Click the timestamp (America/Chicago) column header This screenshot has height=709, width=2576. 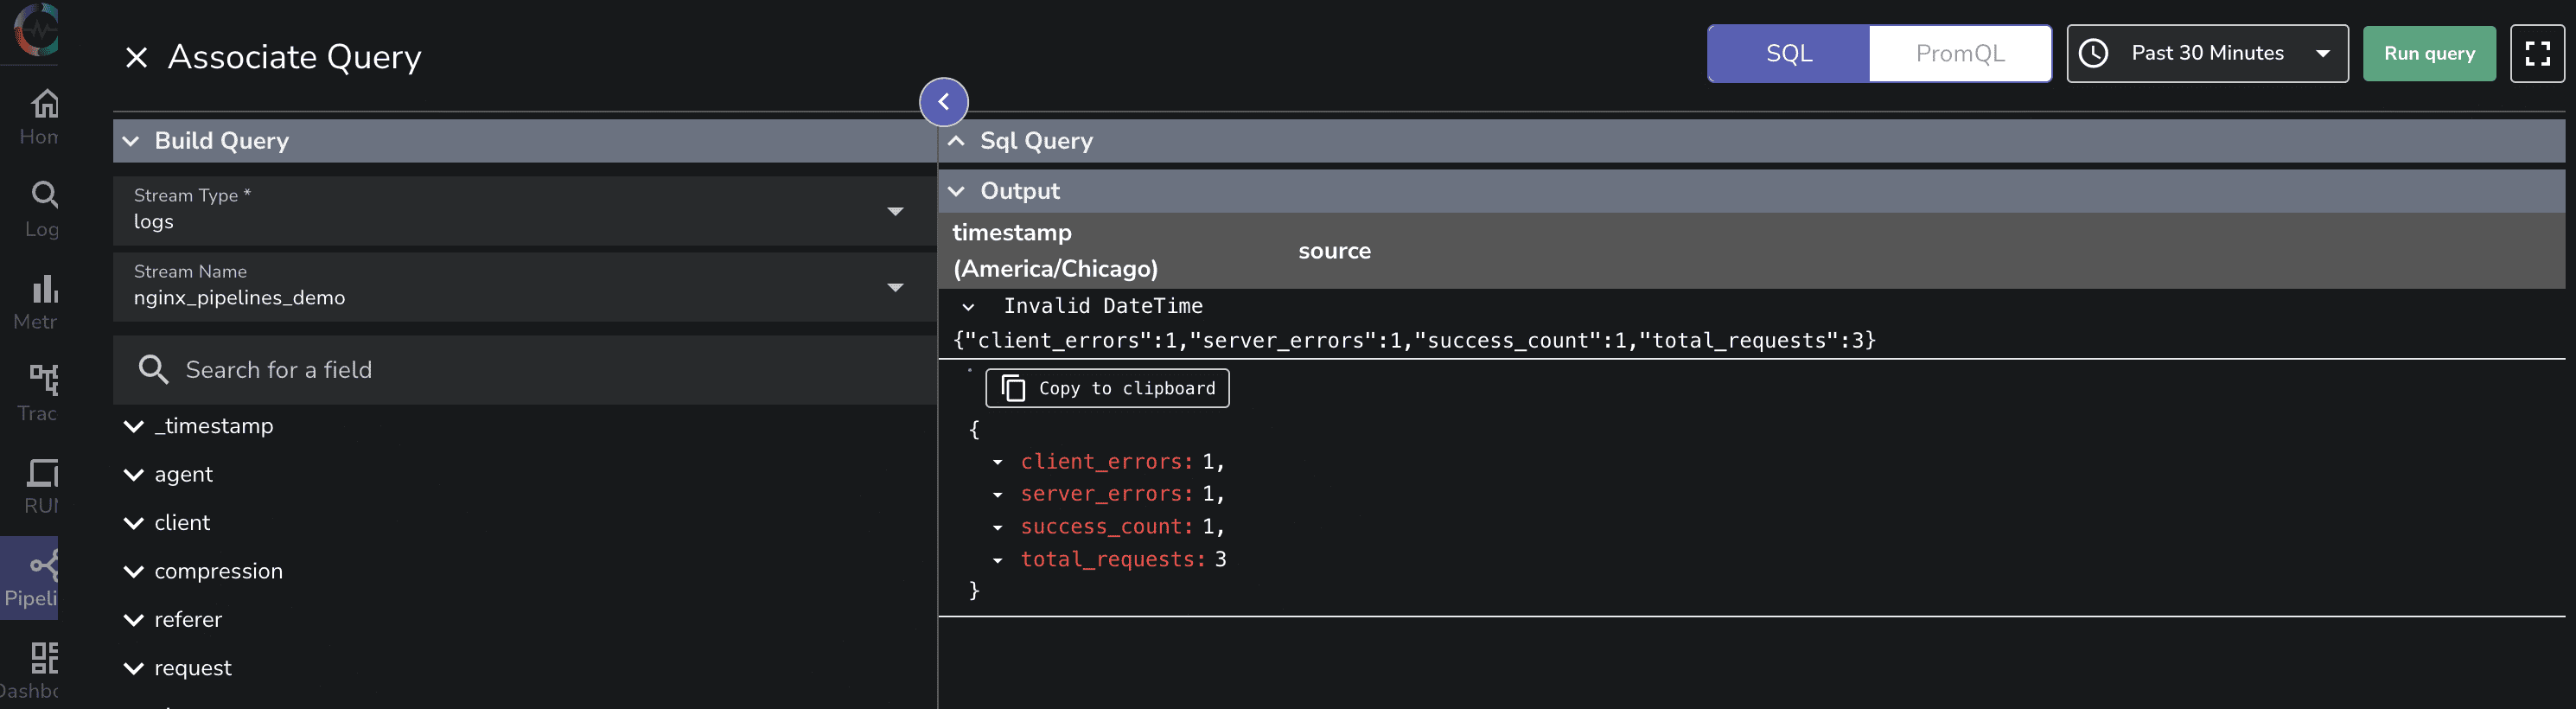(1055, 251)
